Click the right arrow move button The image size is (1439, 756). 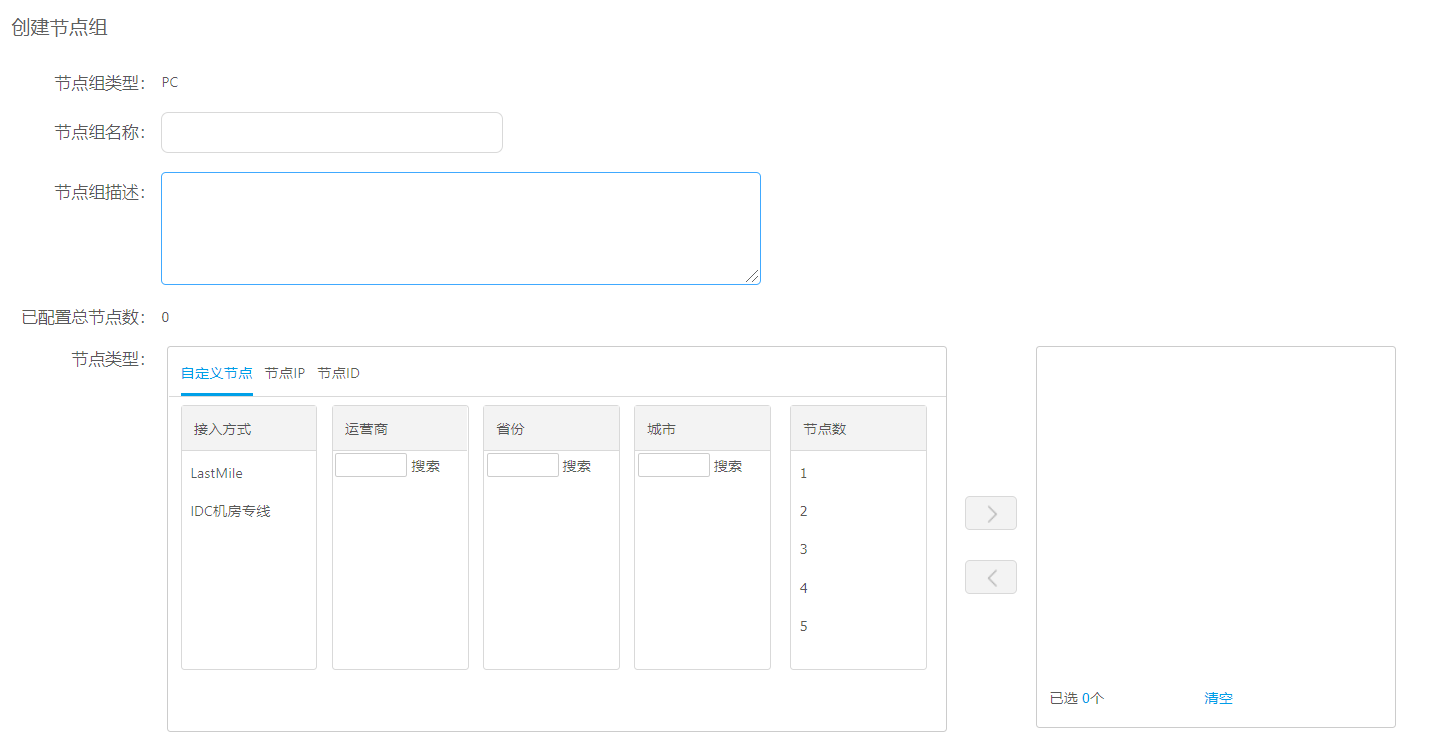(990, 513)
